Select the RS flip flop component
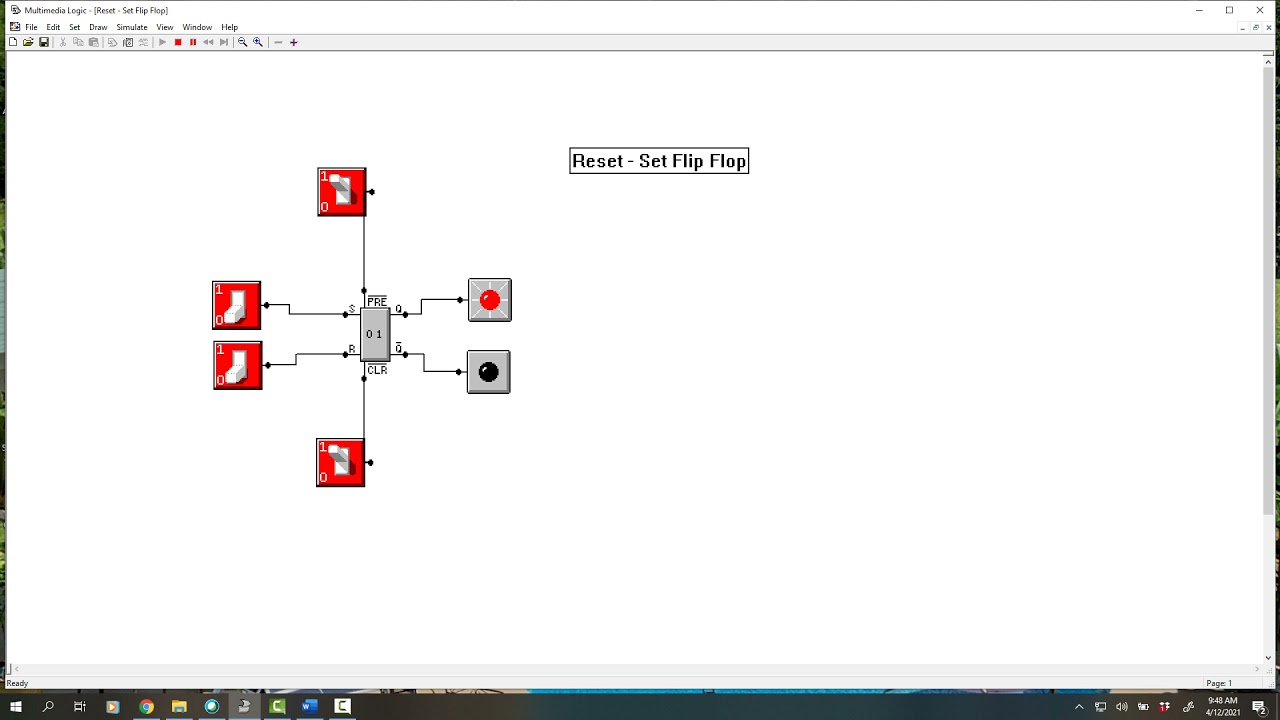1280x720 pixels. [x=375, y=334]
